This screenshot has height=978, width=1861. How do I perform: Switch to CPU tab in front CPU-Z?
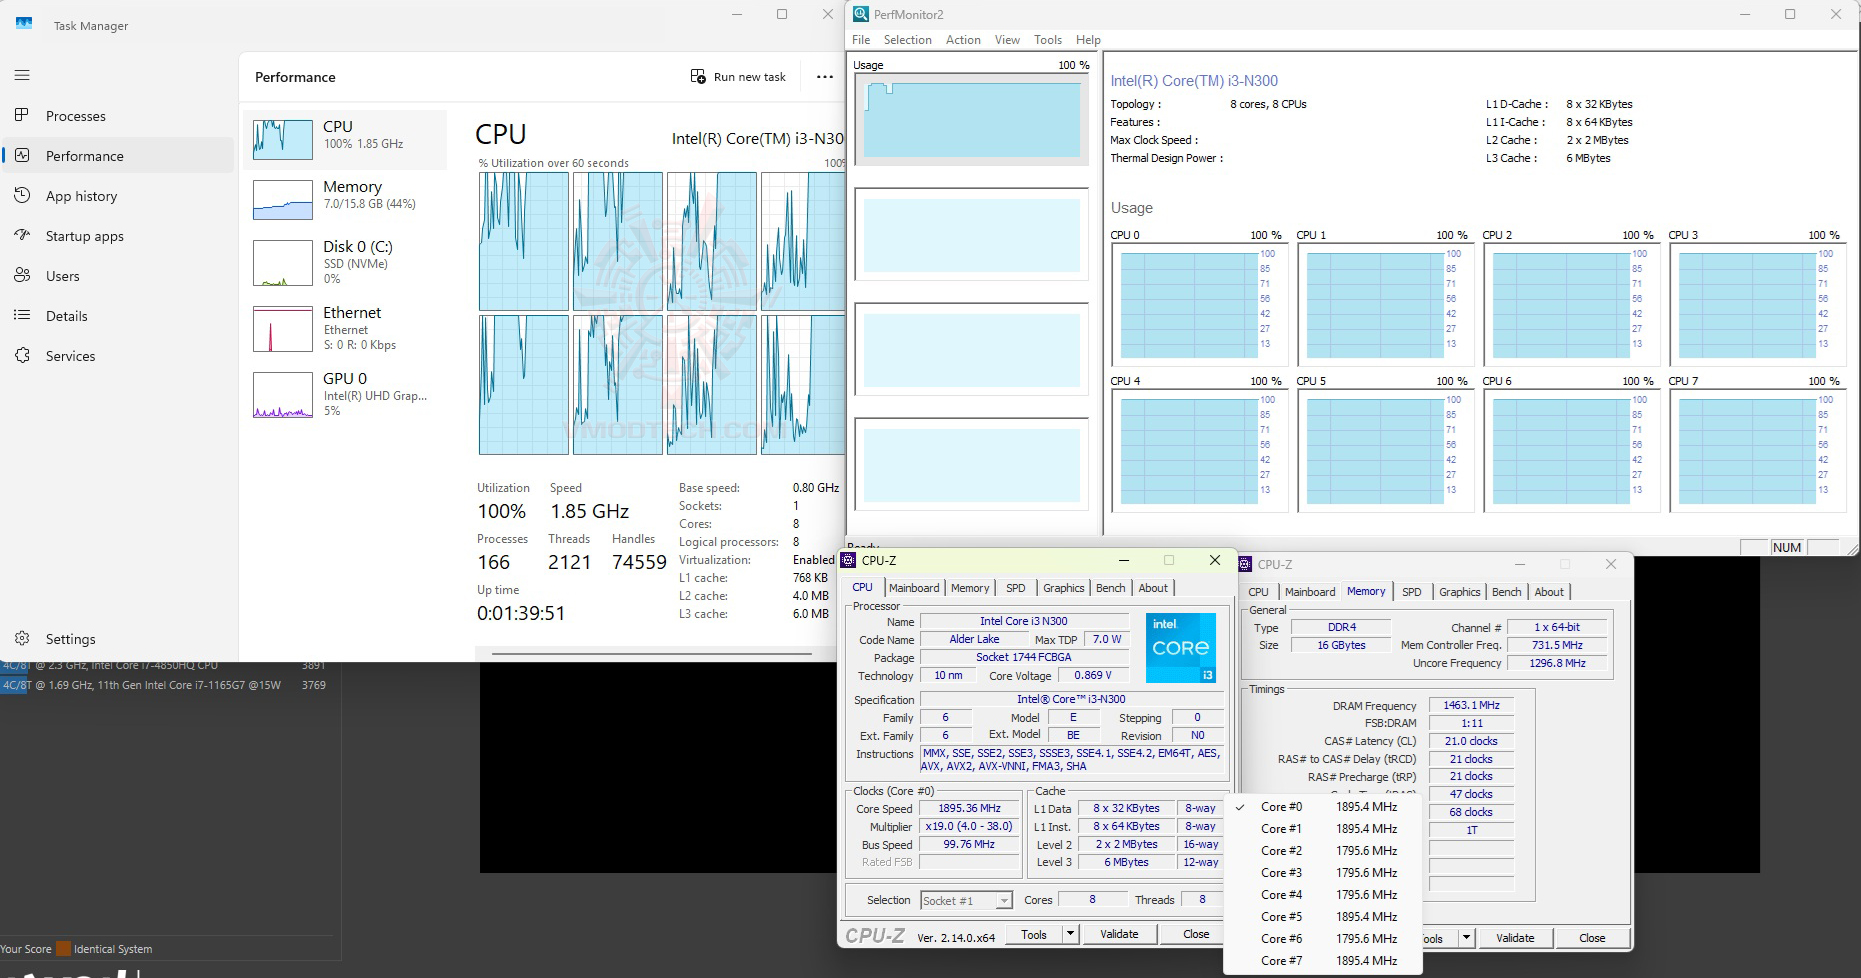[863, 588]
